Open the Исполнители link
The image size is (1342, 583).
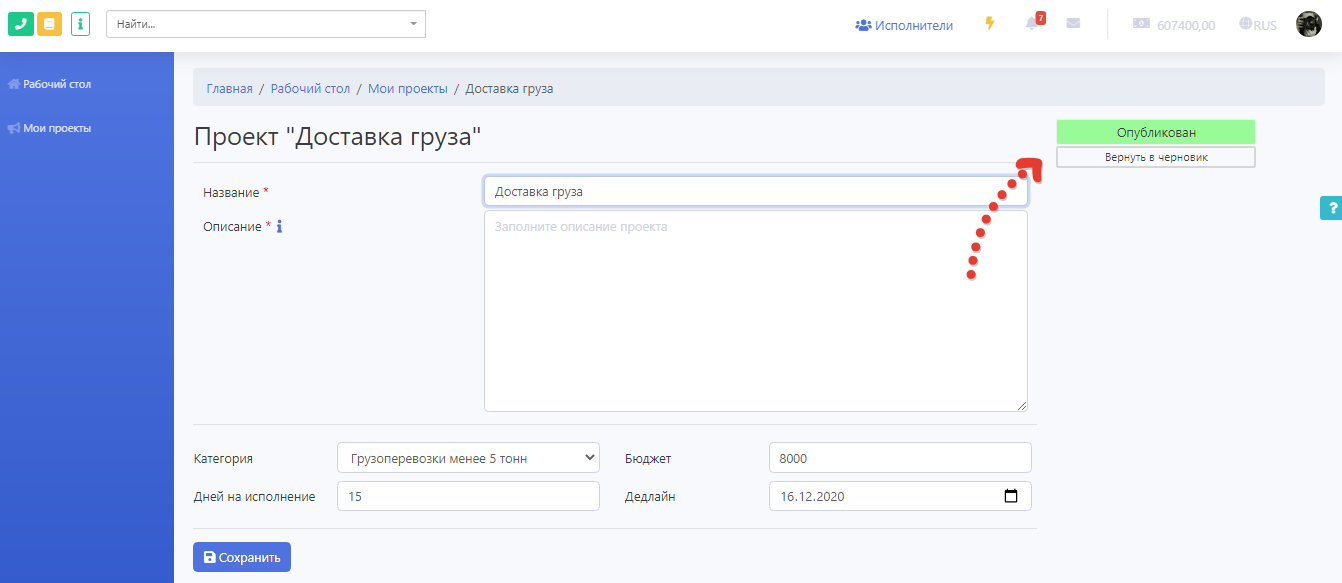coord(904,25)
